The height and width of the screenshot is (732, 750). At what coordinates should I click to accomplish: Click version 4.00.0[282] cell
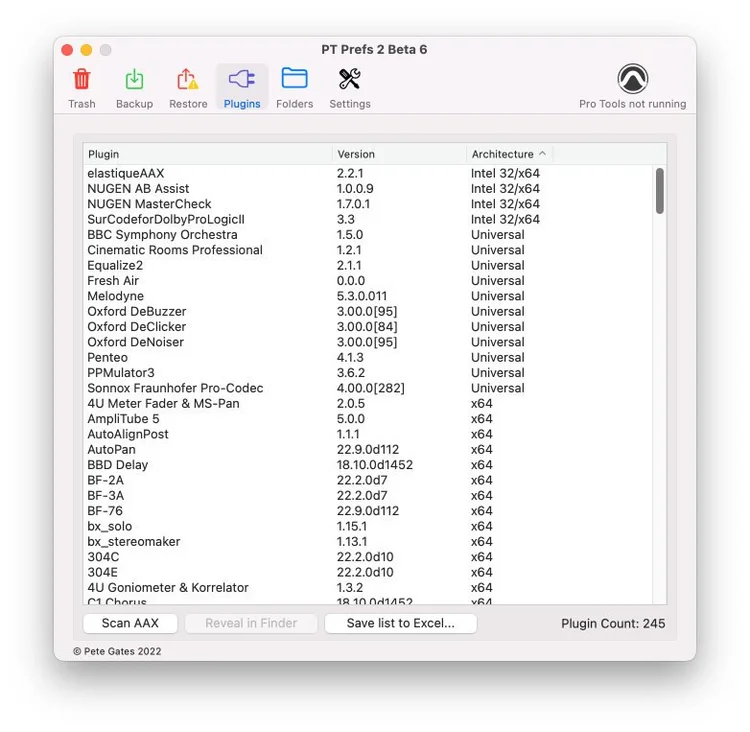click(x=371, y=388)
